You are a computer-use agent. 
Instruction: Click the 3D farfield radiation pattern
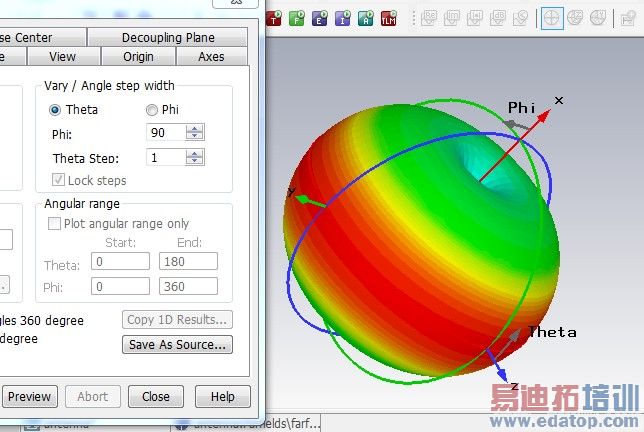point(421,240)
